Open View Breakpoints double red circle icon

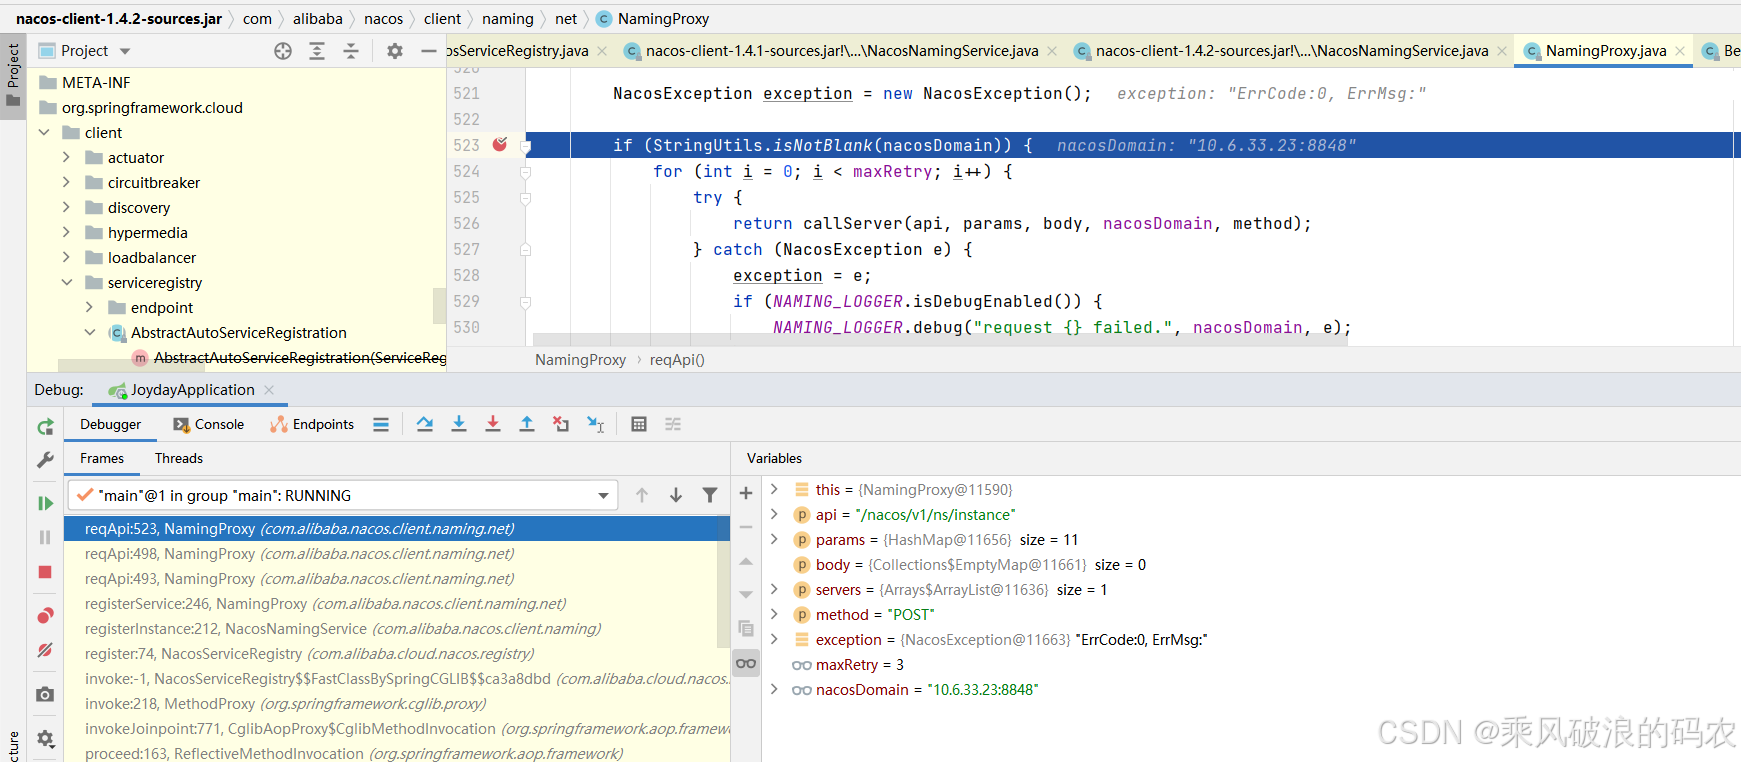pyautogui.click(x=45, y=615)
